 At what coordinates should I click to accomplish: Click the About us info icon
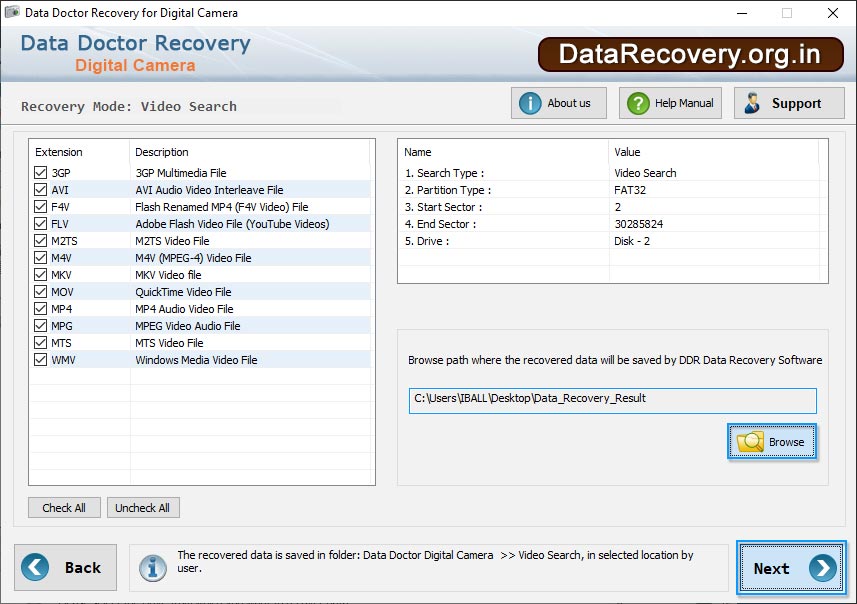[530, 103]
